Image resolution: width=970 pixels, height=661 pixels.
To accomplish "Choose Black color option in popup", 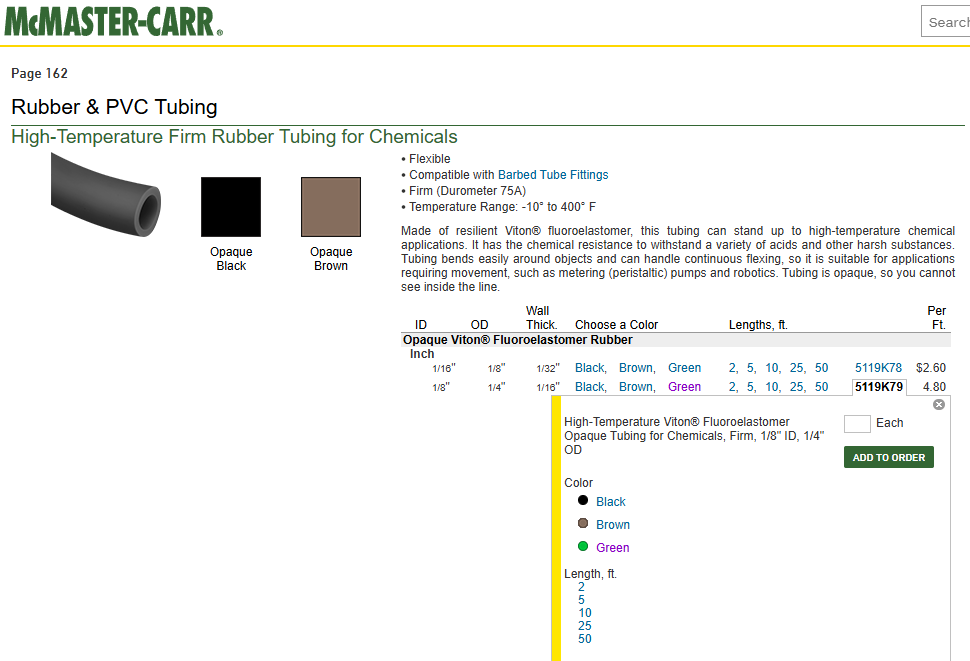I will click(x=611, y=502).
